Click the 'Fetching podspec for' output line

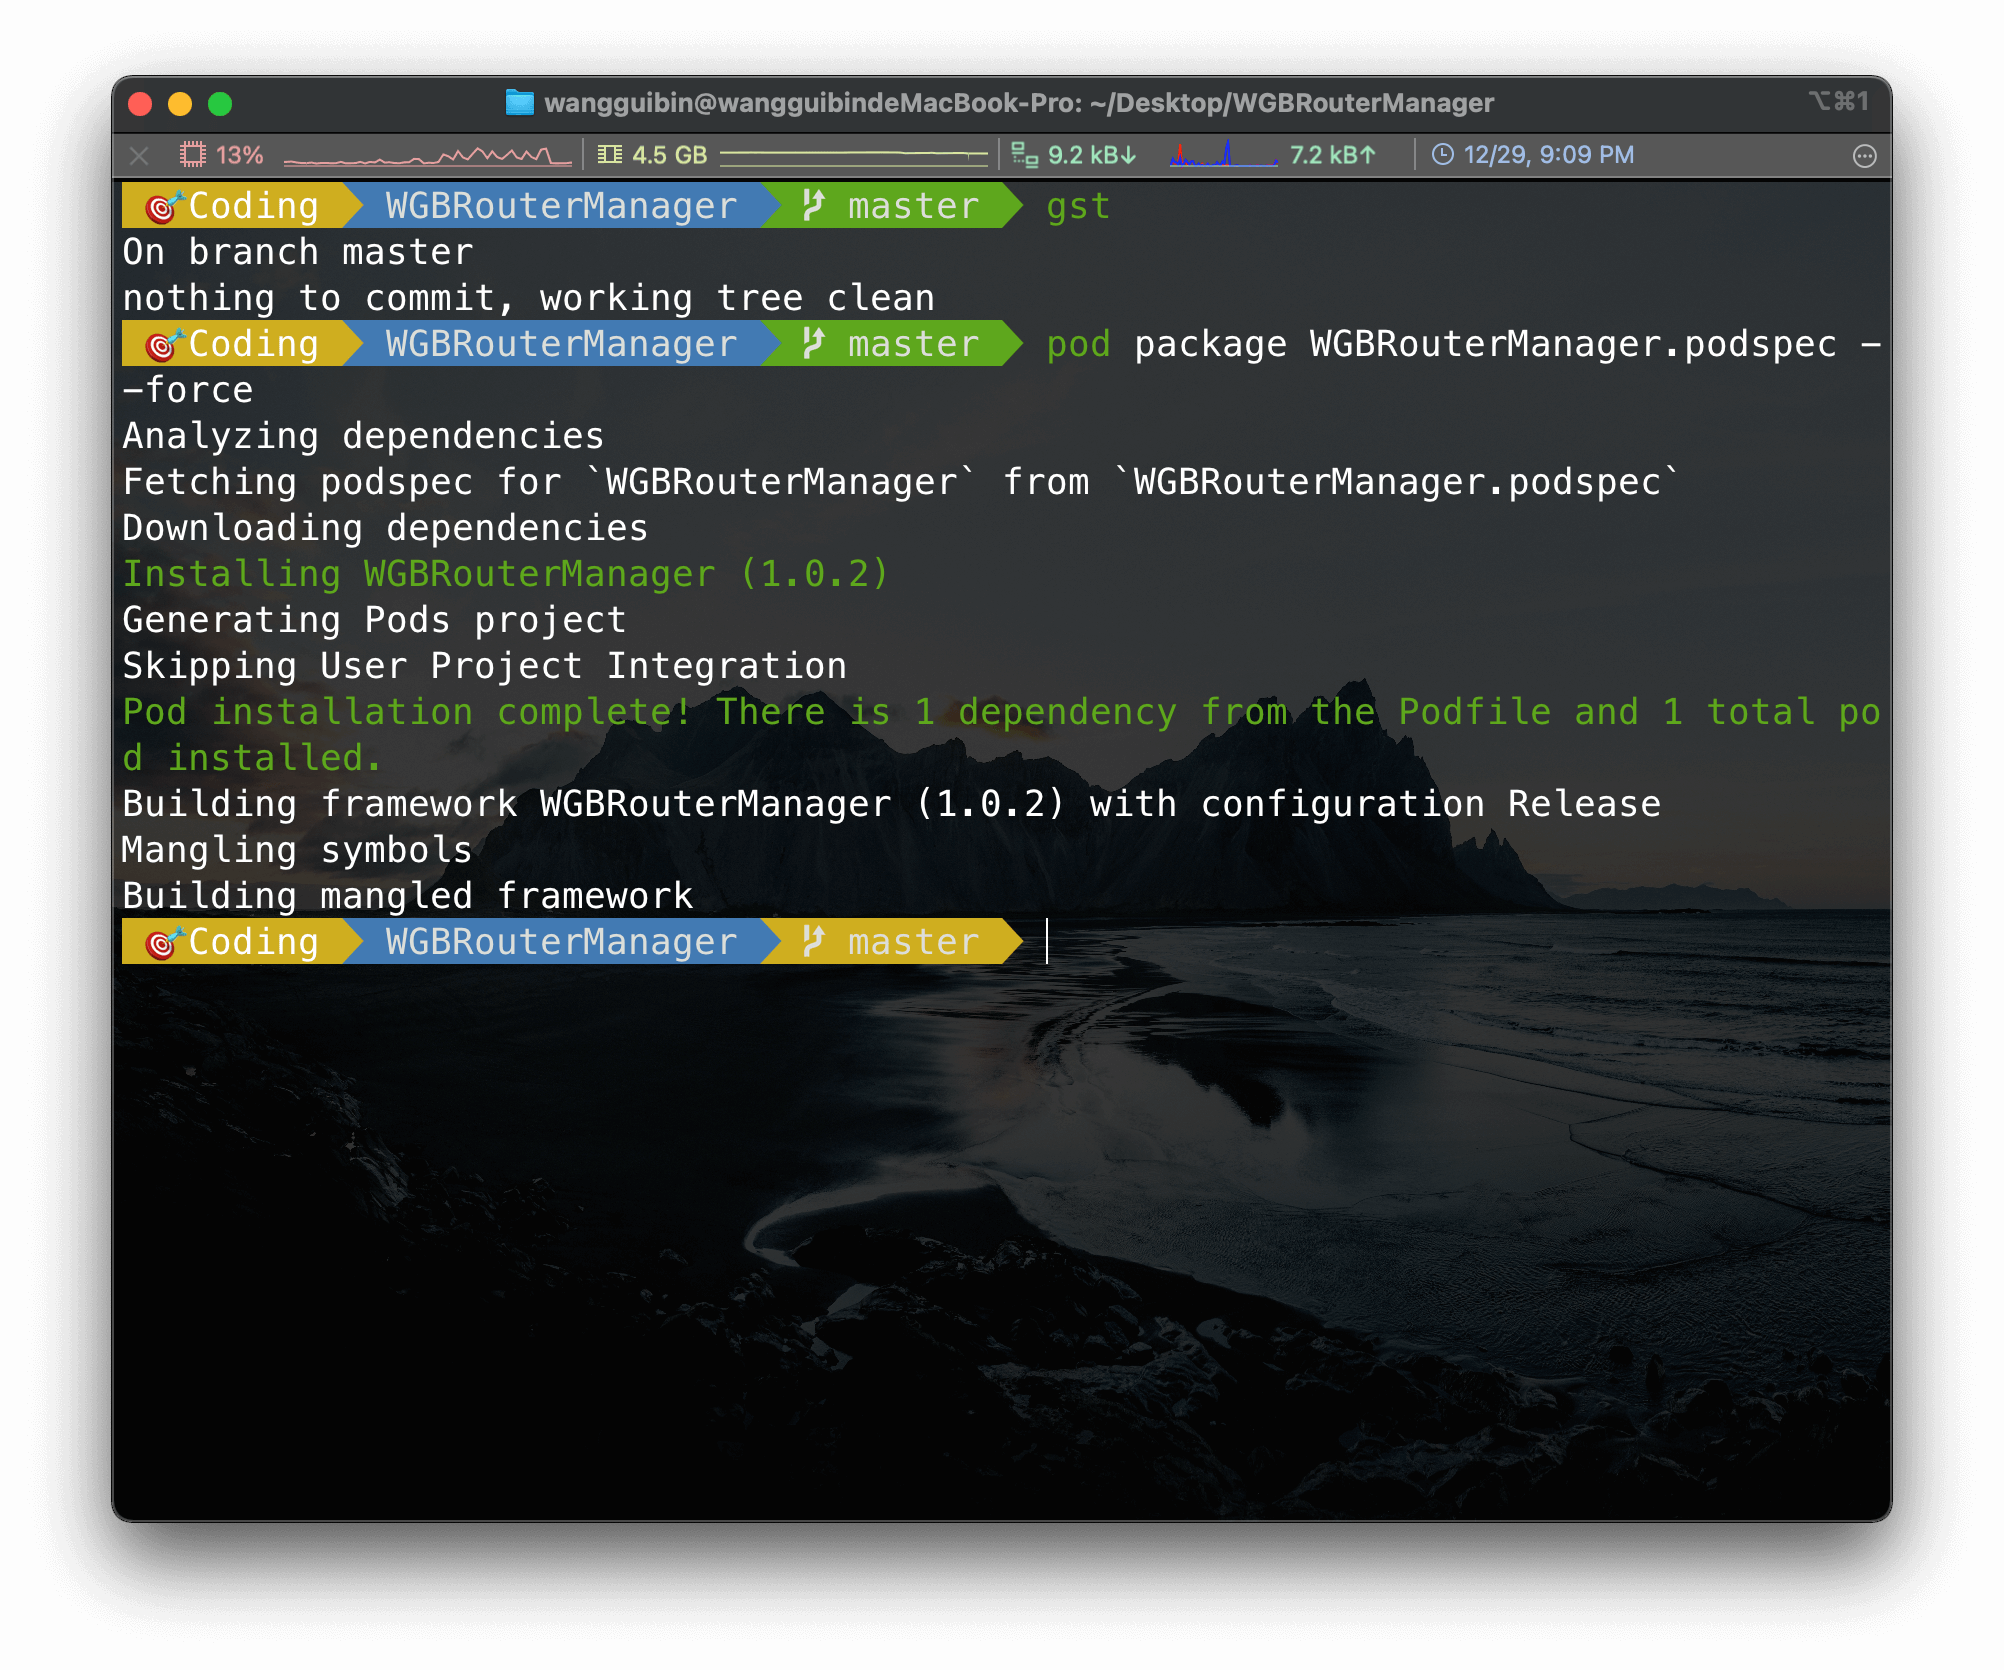tap(901, 482)
